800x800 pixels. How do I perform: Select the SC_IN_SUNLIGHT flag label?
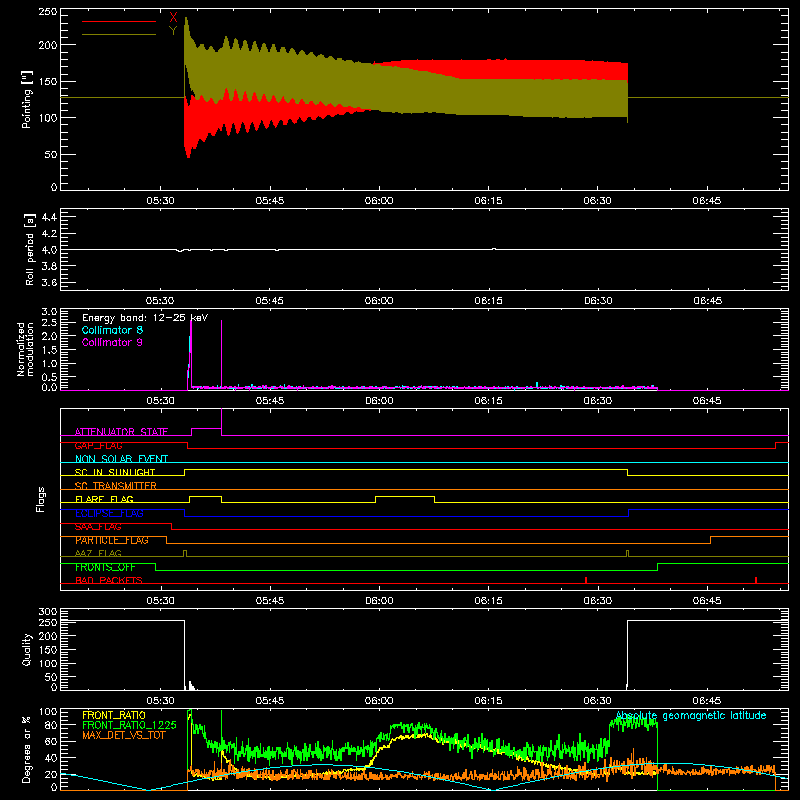coord(115,472)
